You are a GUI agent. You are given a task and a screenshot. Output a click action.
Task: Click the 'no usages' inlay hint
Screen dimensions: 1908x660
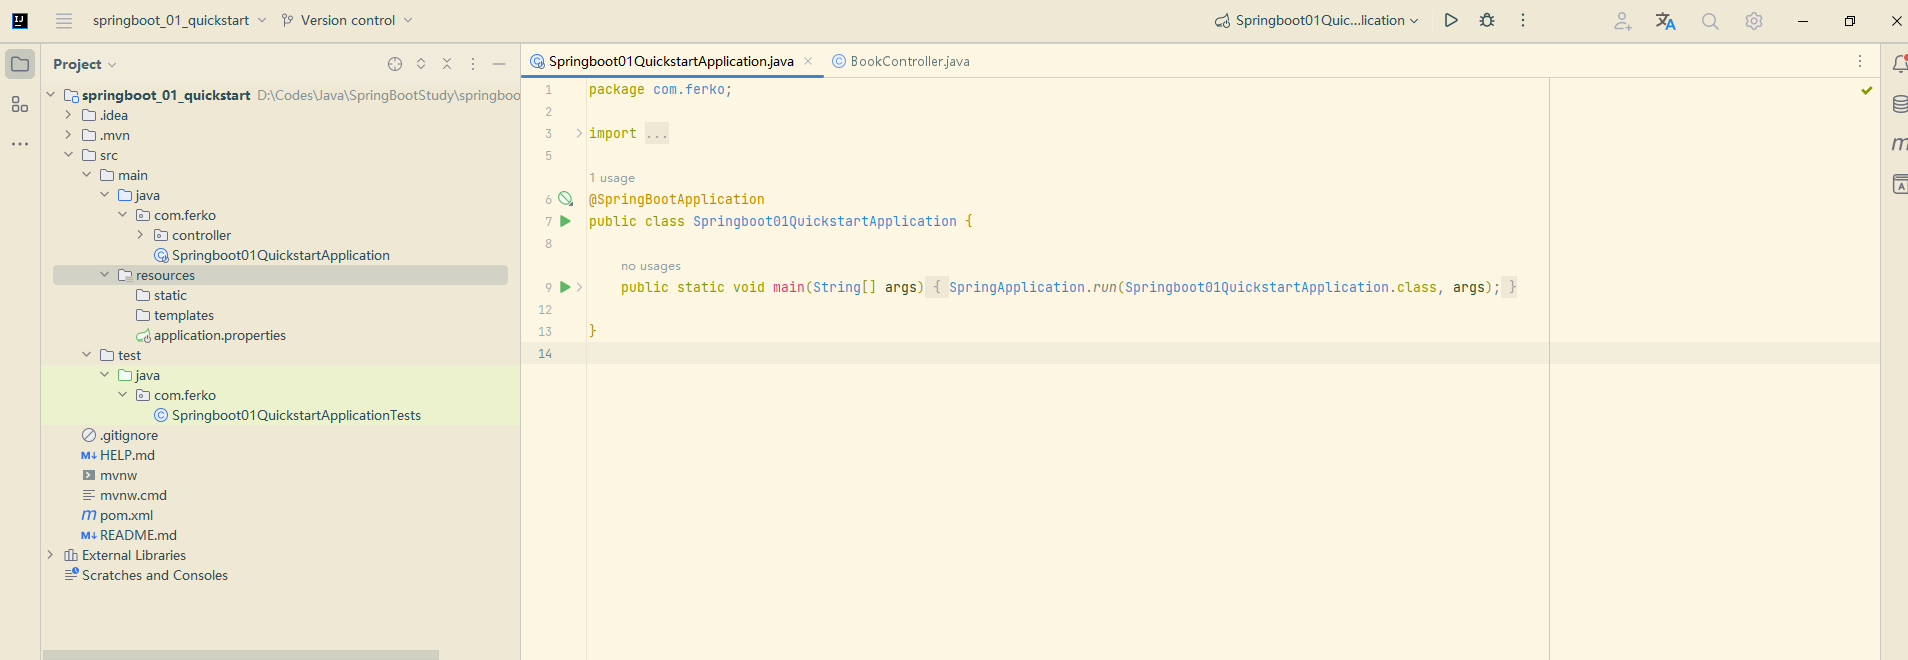(x=651, y=266)
